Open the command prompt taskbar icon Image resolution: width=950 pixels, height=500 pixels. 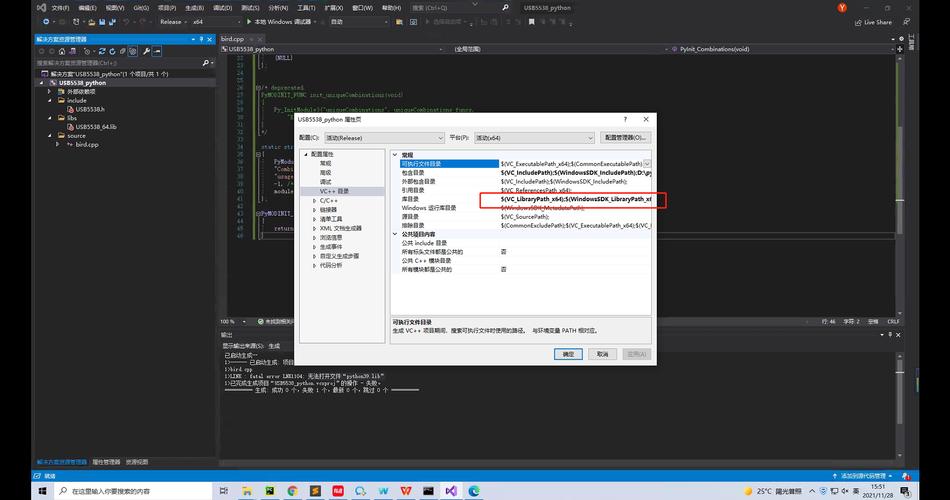428,491
